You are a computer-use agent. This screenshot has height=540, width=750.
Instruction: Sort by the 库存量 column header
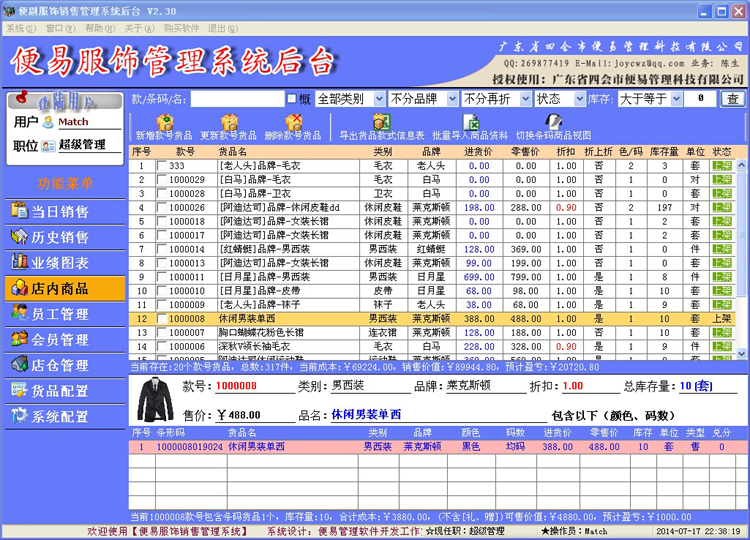click(x=664, y=152)
